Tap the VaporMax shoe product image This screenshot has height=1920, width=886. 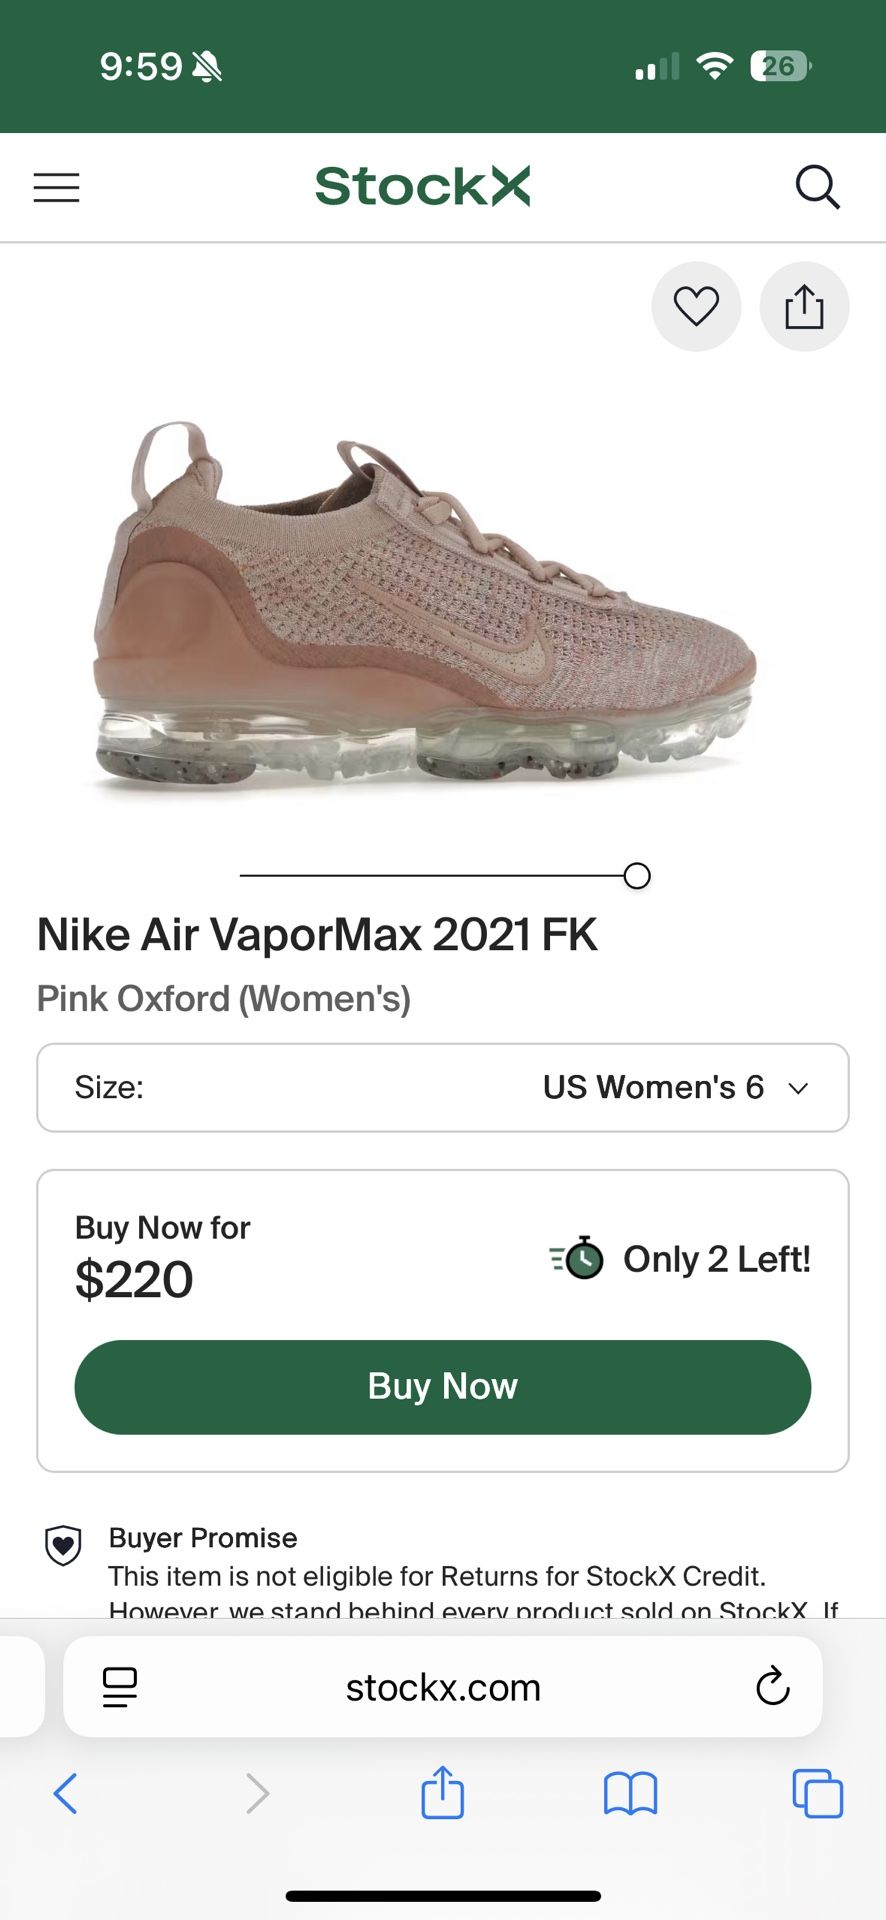[425, 610]
